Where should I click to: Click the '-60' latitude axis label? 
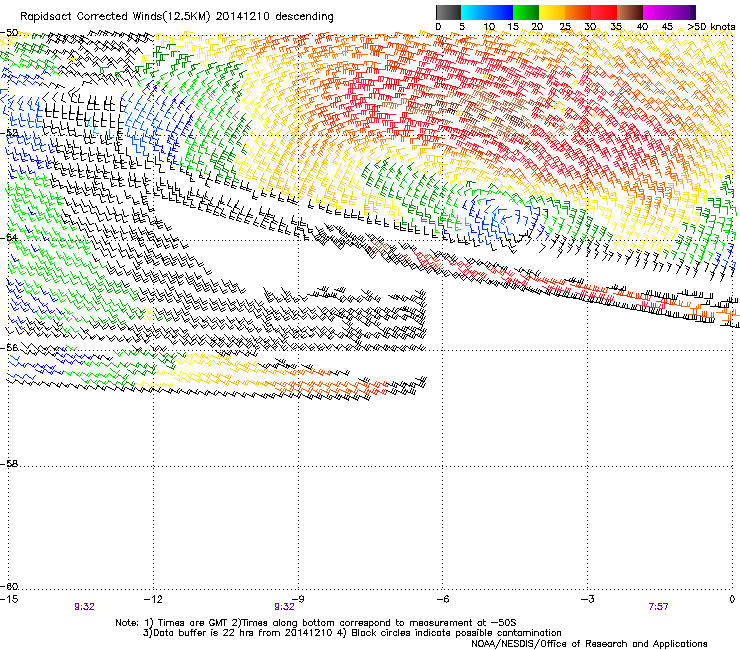coord(9,587)
